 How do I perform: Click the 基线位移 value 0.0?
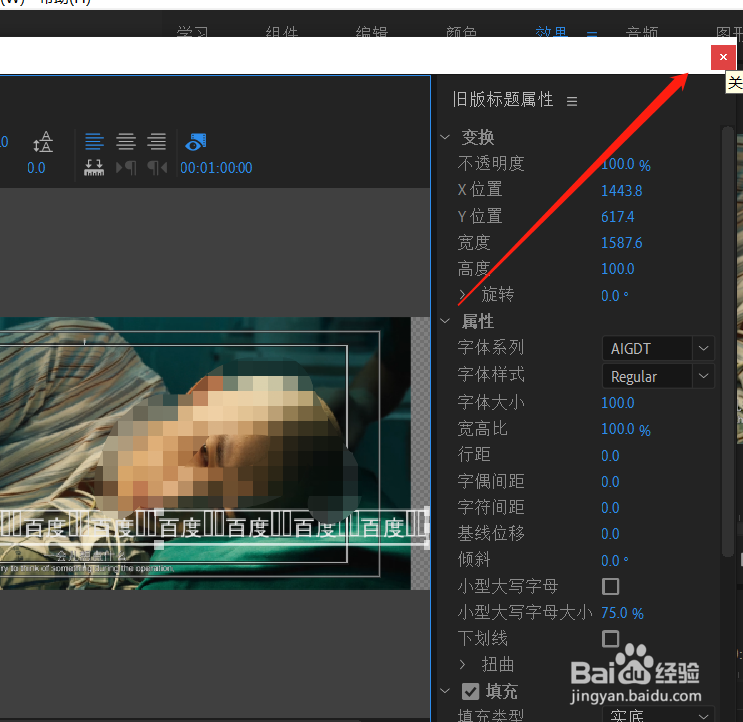610,534
